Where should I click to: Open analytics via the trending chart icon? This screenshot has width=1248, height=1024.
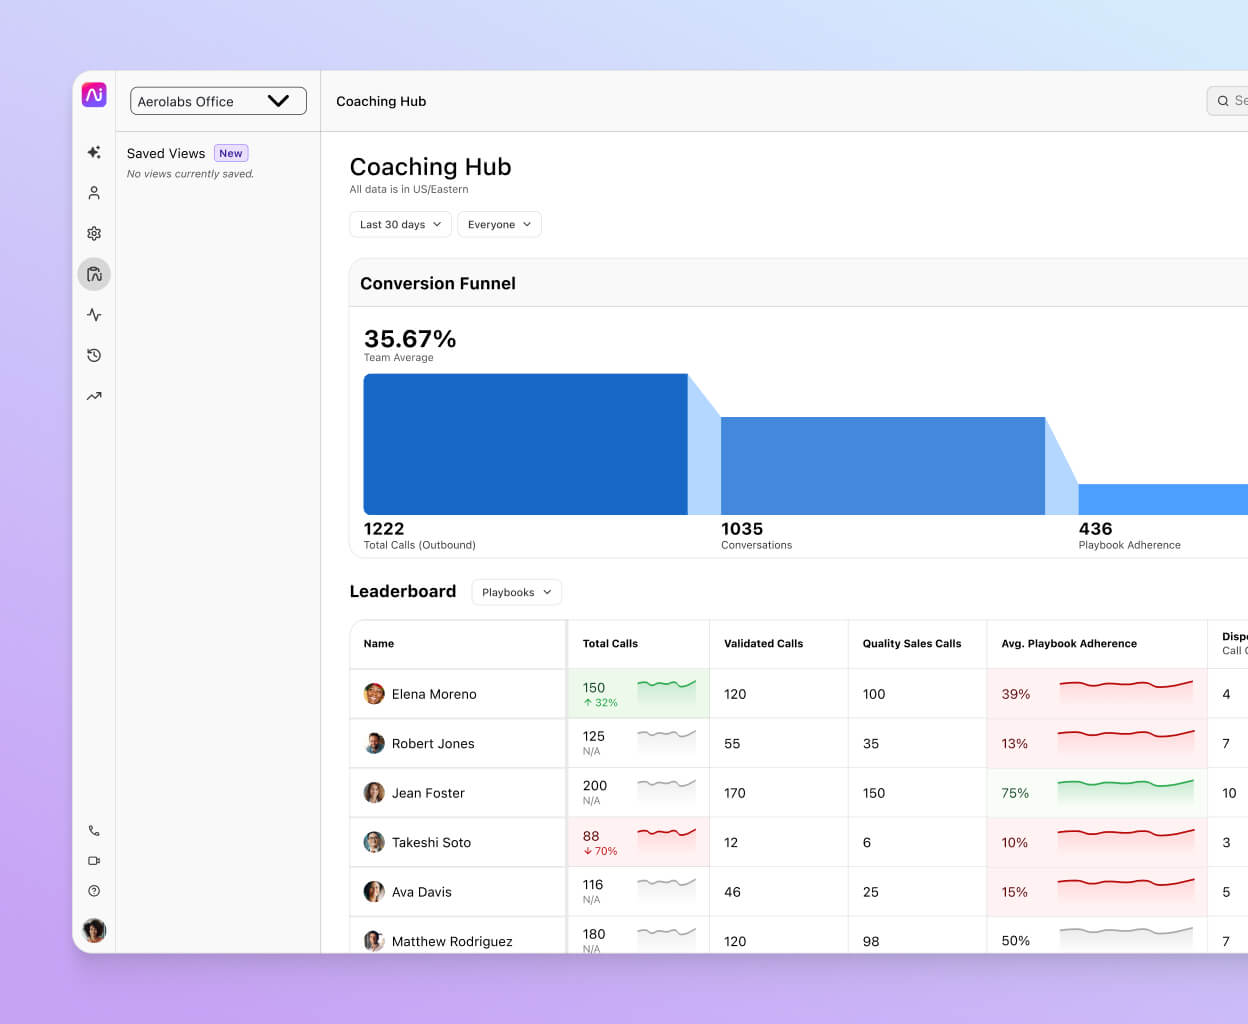pos(94,395)
